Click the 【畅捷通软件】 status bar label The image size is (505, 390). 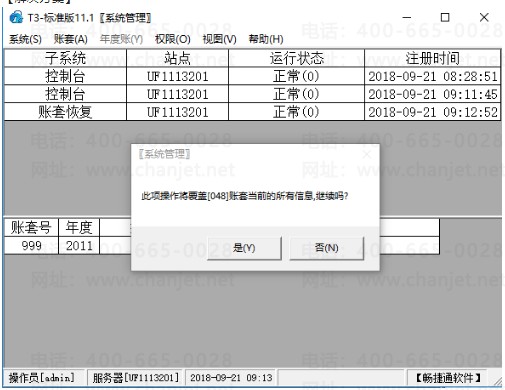pyautogui.click(x=448, y=378)
